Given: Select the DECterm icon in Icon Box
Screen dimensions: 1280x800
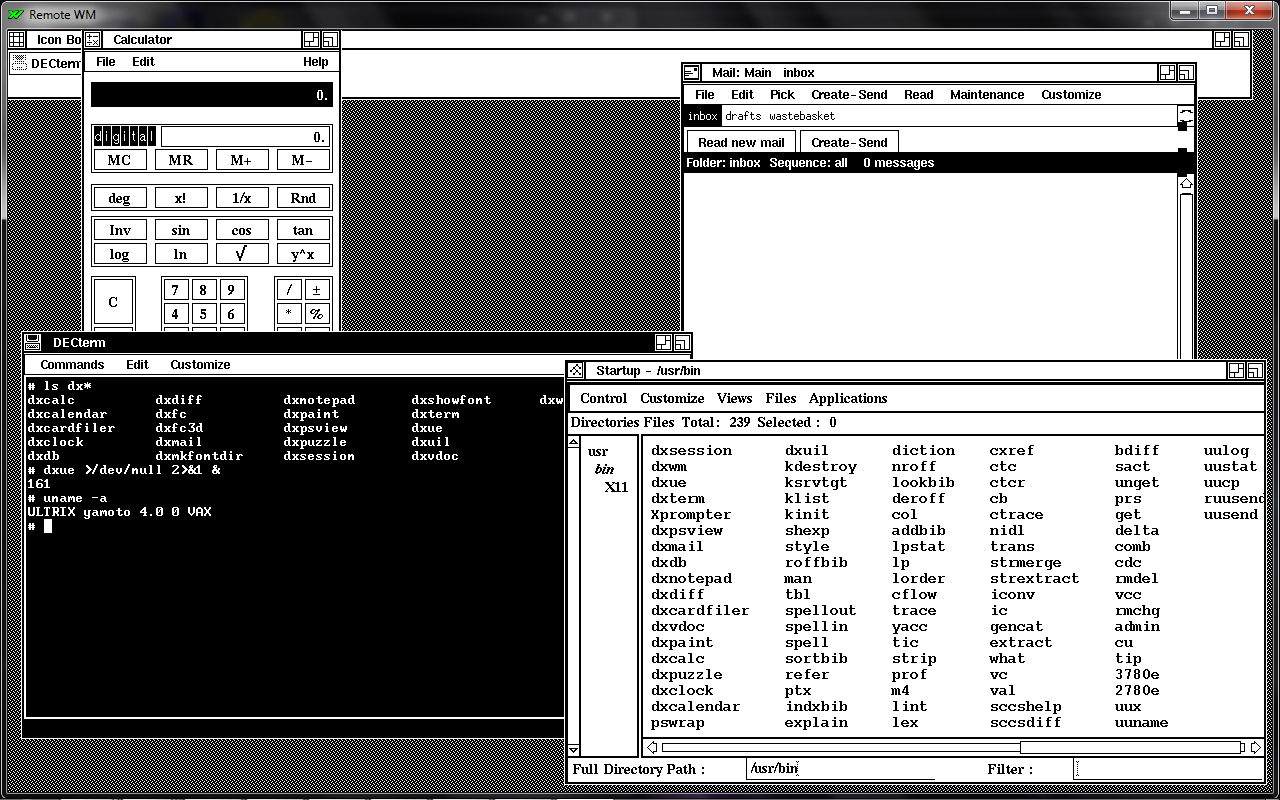Looking at the screenshot, I should point(47,63).
